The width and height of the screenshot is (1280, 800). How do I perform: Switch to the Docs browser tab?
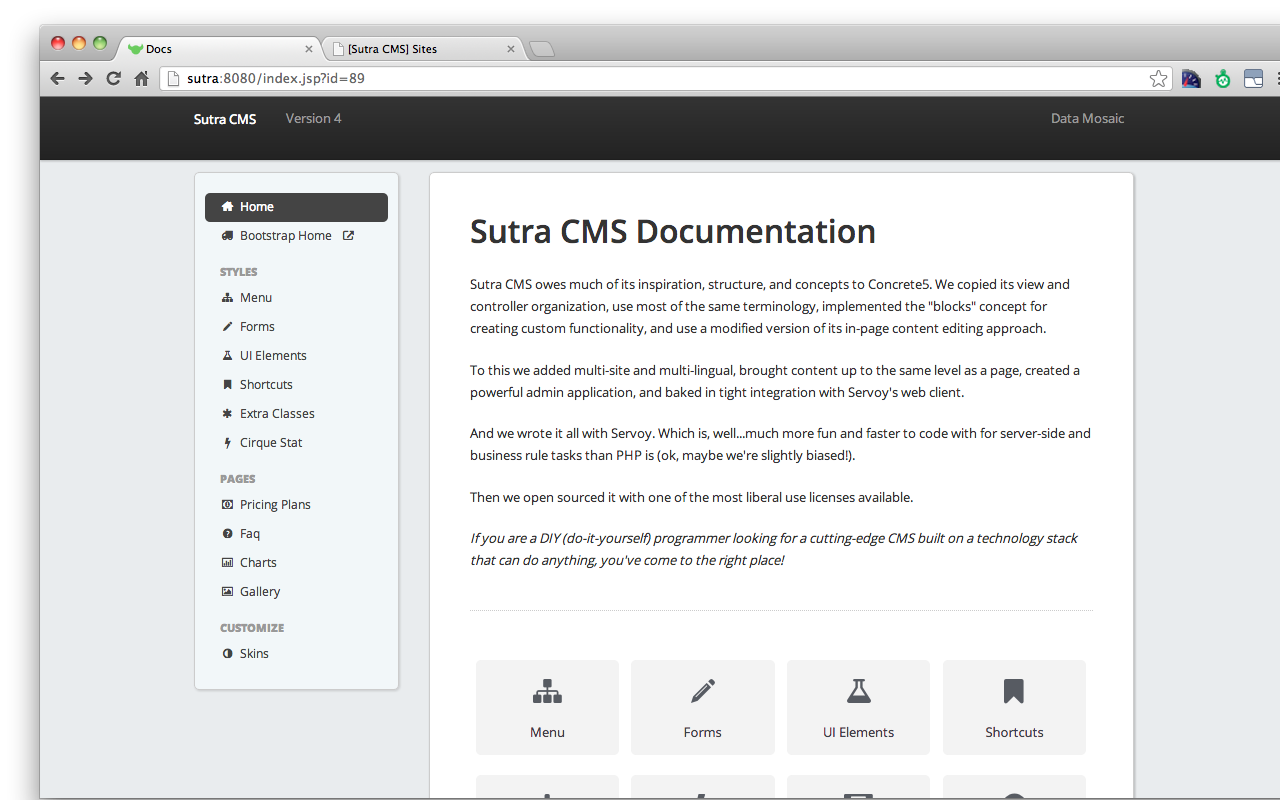click(218, 48)
